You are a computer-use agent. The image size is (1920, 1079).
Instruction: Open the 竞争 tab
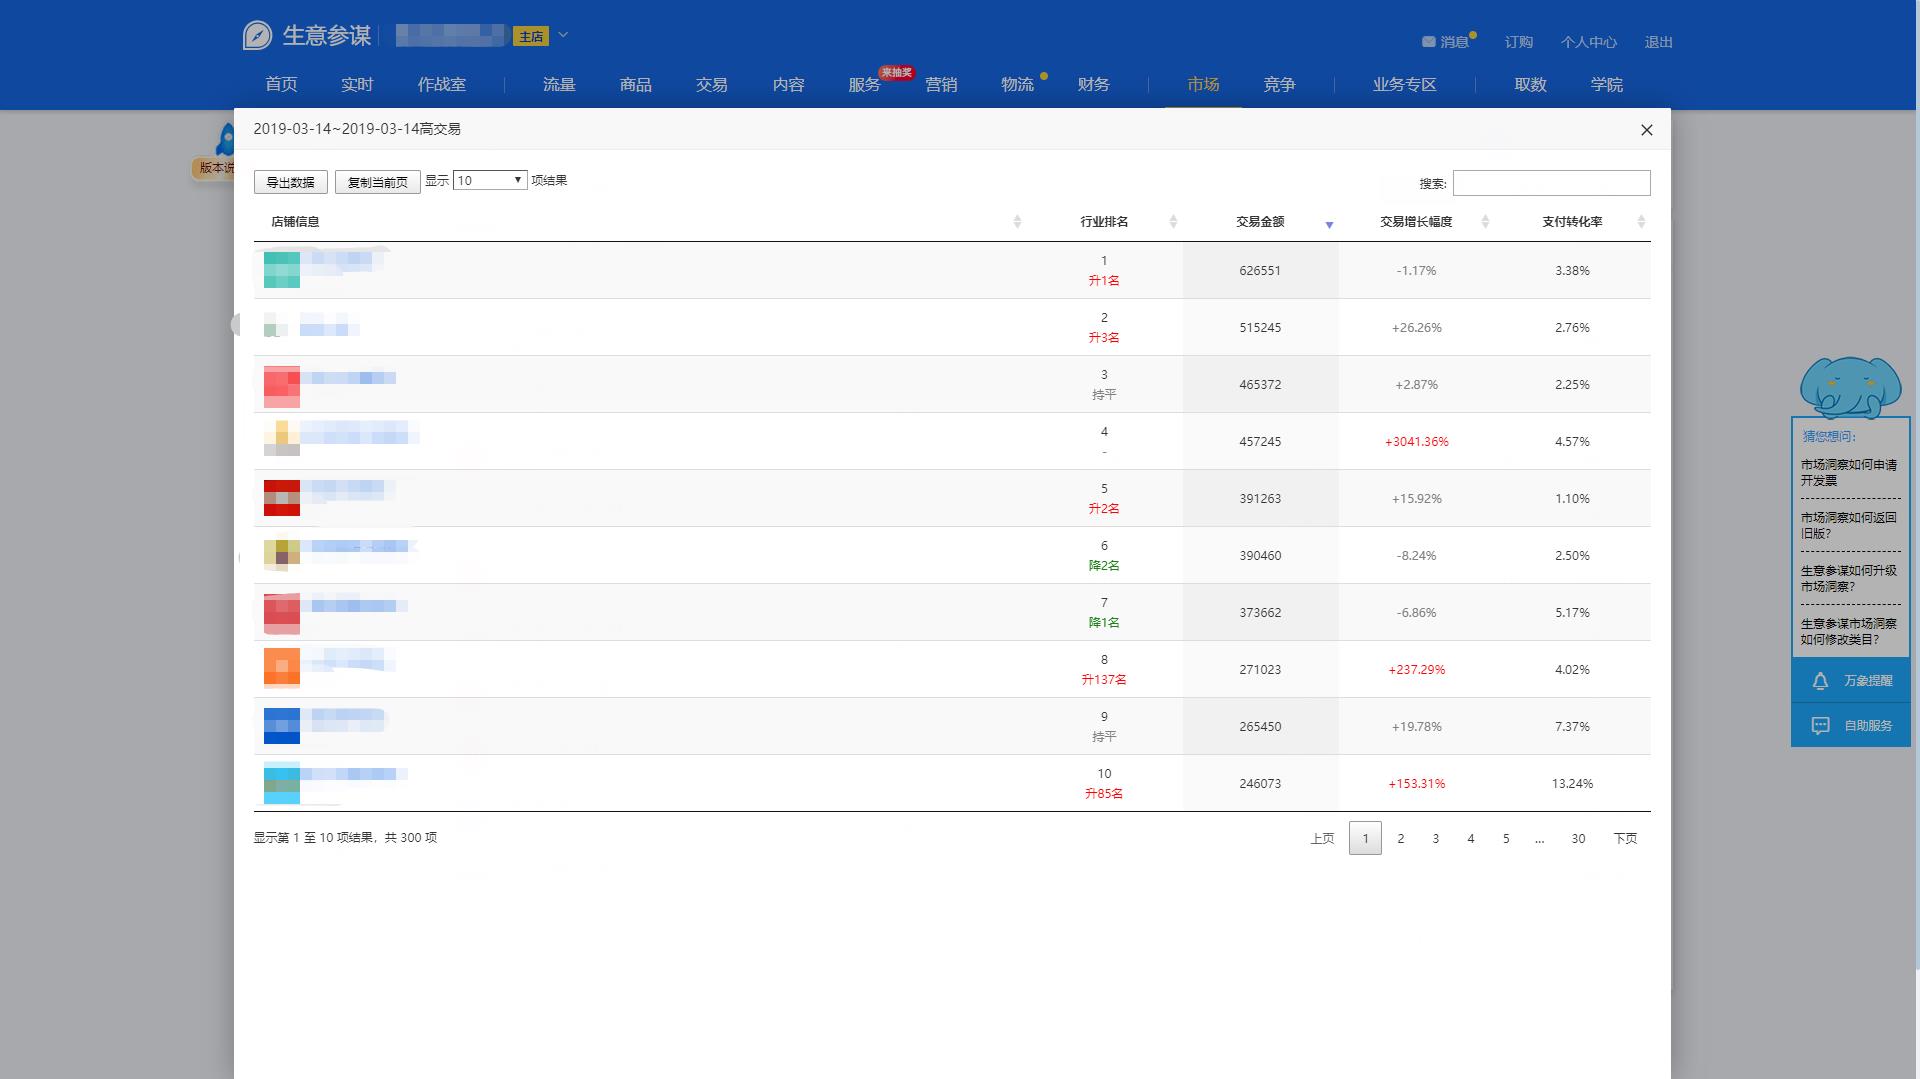tap(1279, 85)
